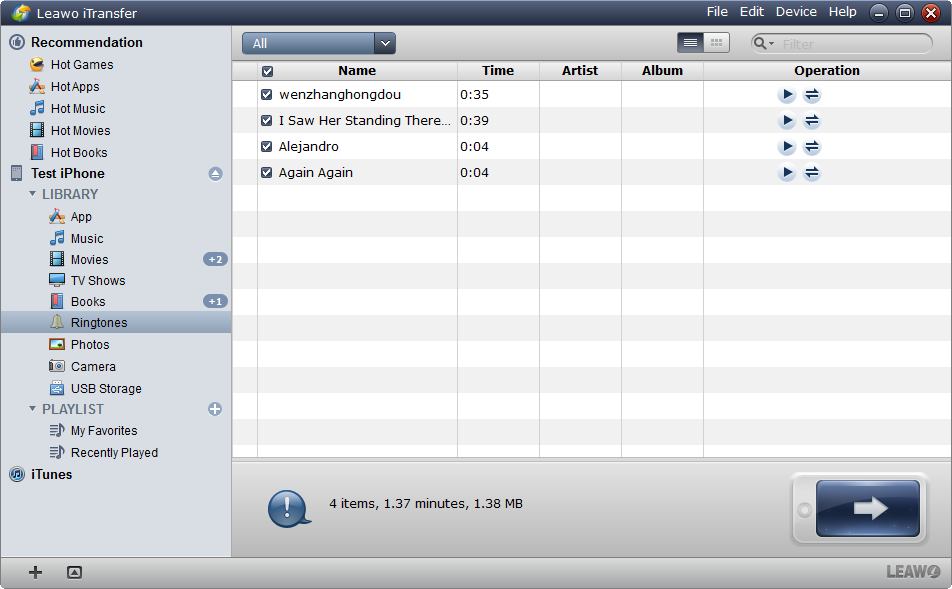The width and height of the screenshot is (952, 589).
Task: Uncheck I Saw Her Standing There checkbox
Action: 266,121
